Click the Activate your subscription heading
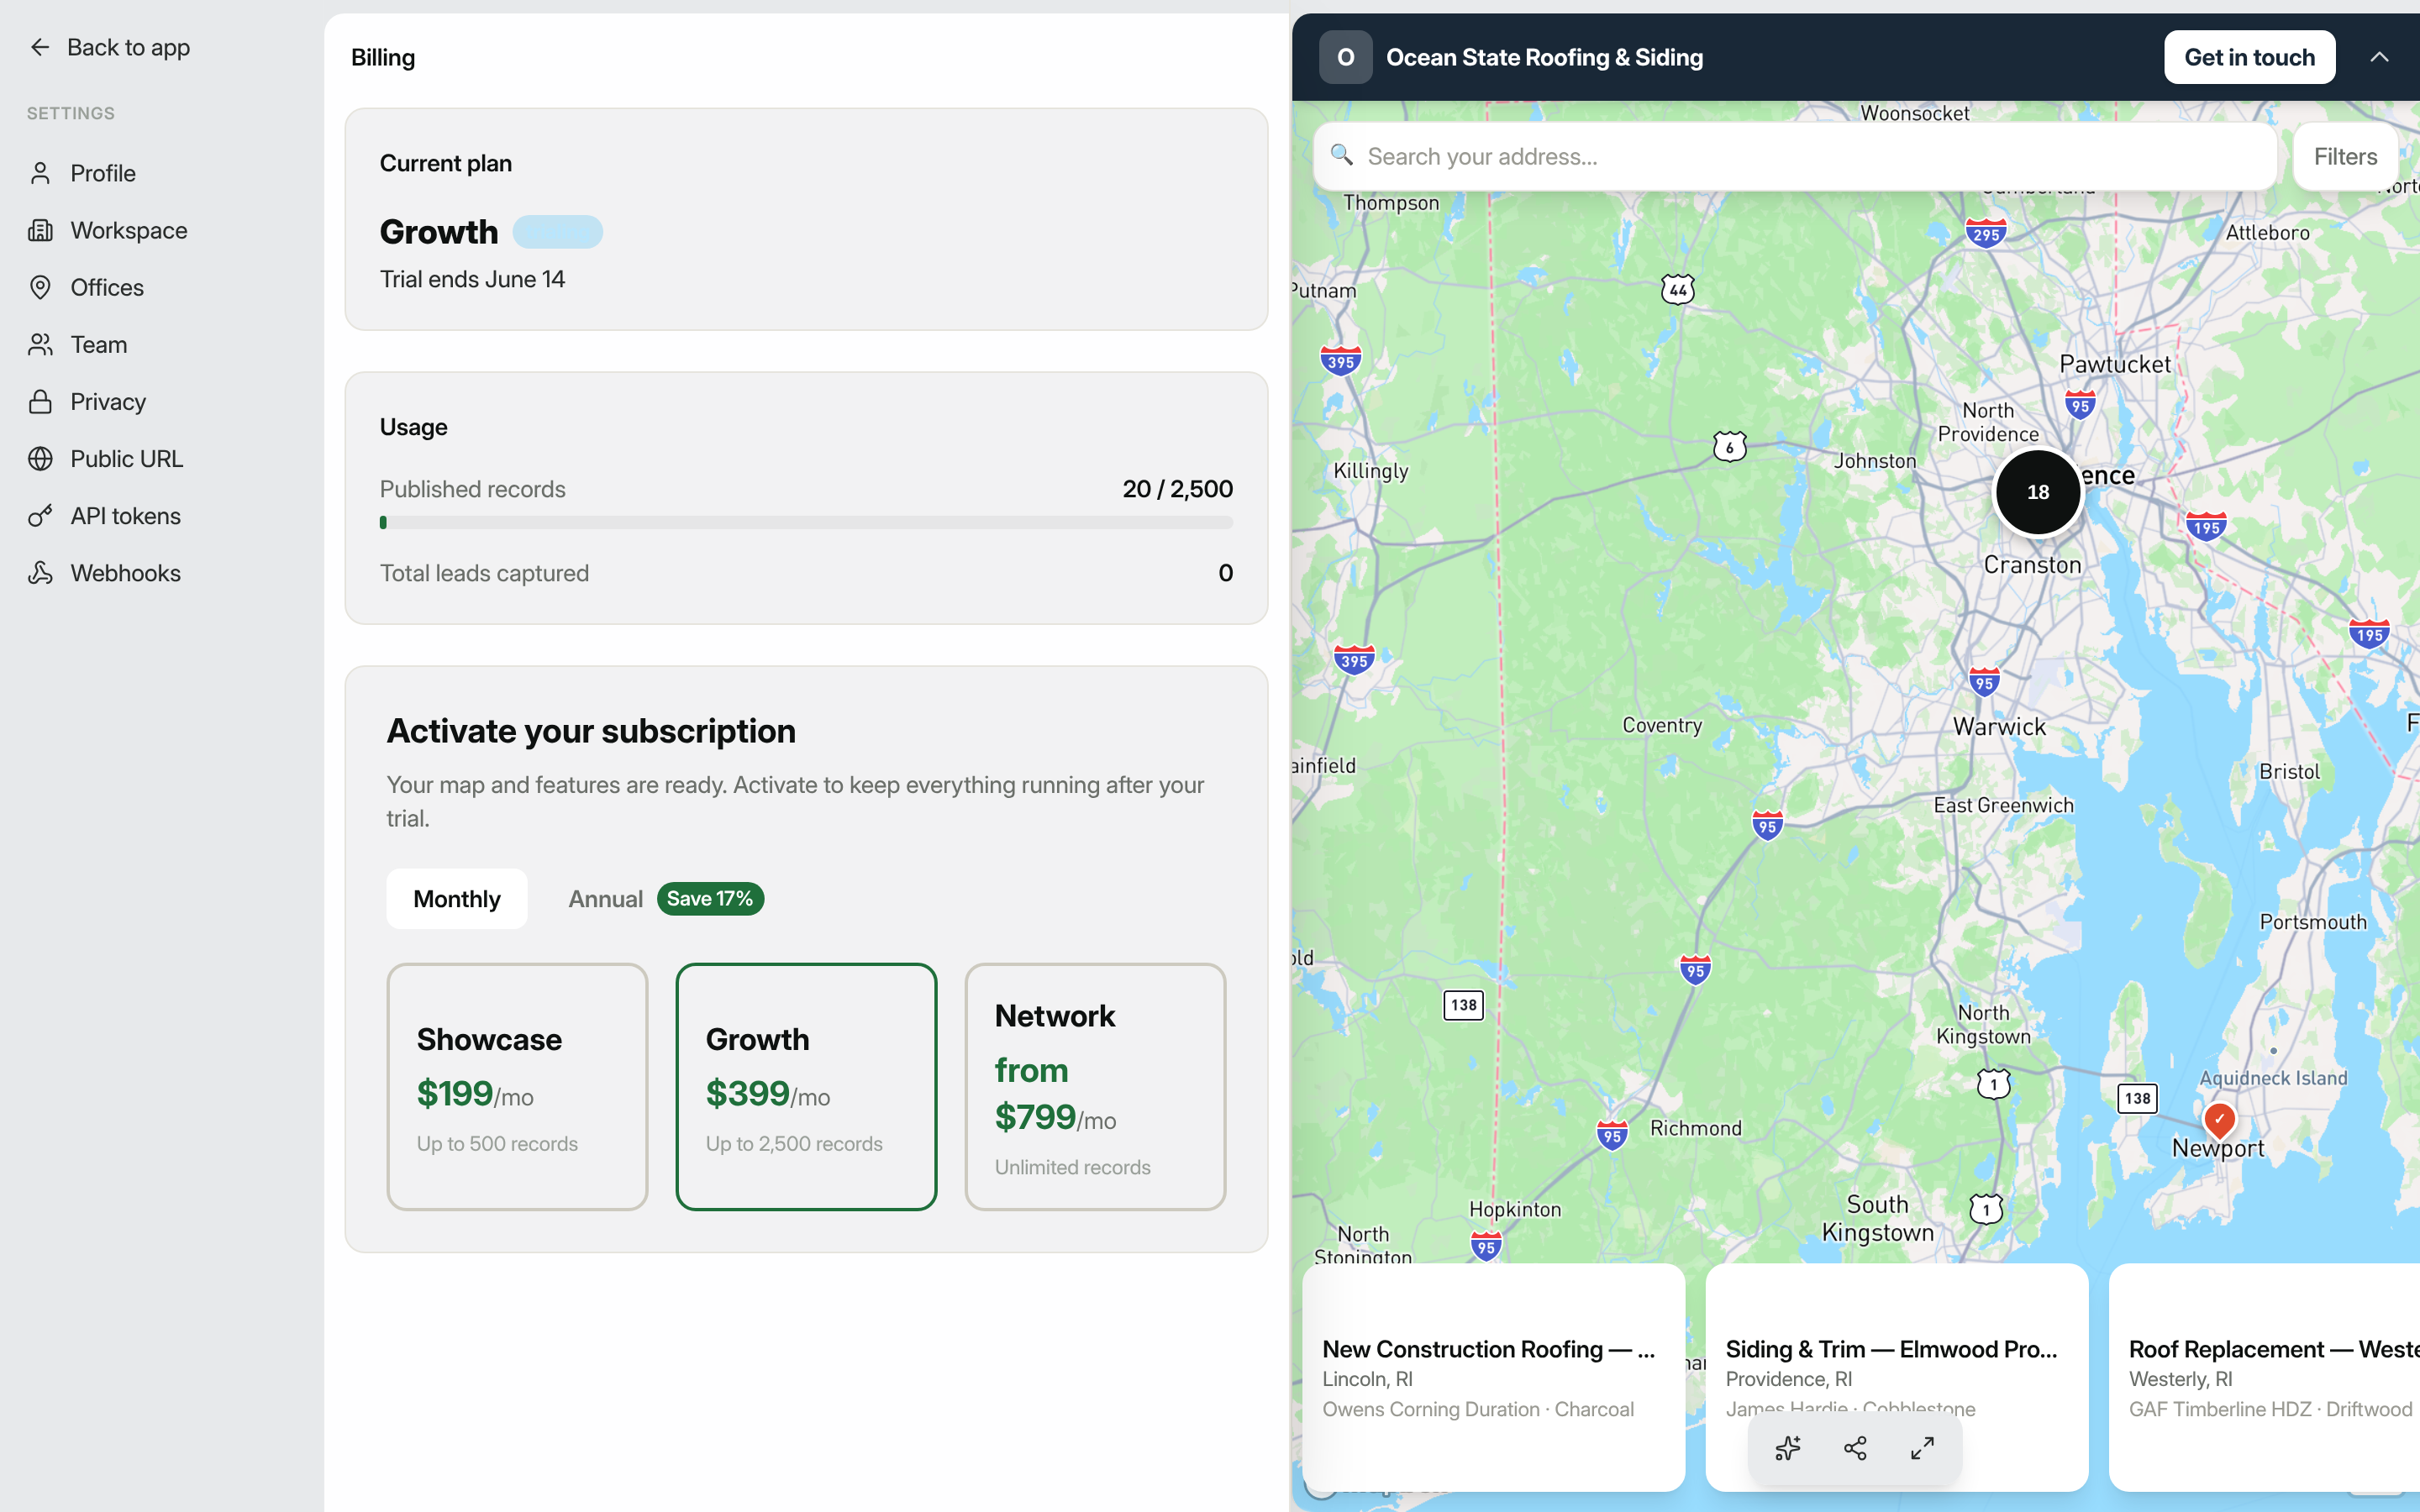The height and width of the screenshot is (1512, 2420). pyautogui.click(x=591, y=731)
